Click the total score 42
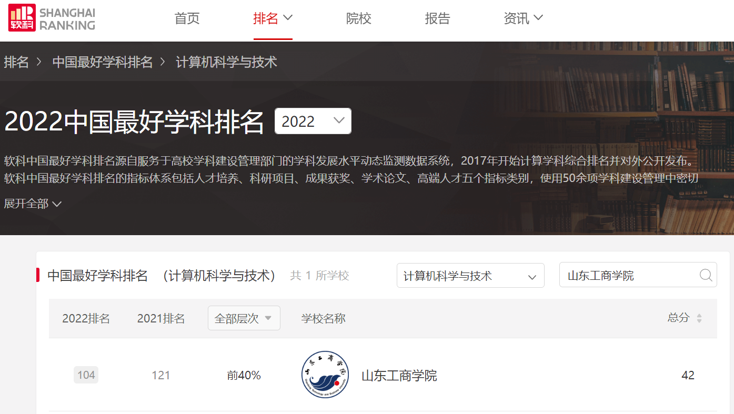This screenshot has width=734, height=414. point(688,375)
